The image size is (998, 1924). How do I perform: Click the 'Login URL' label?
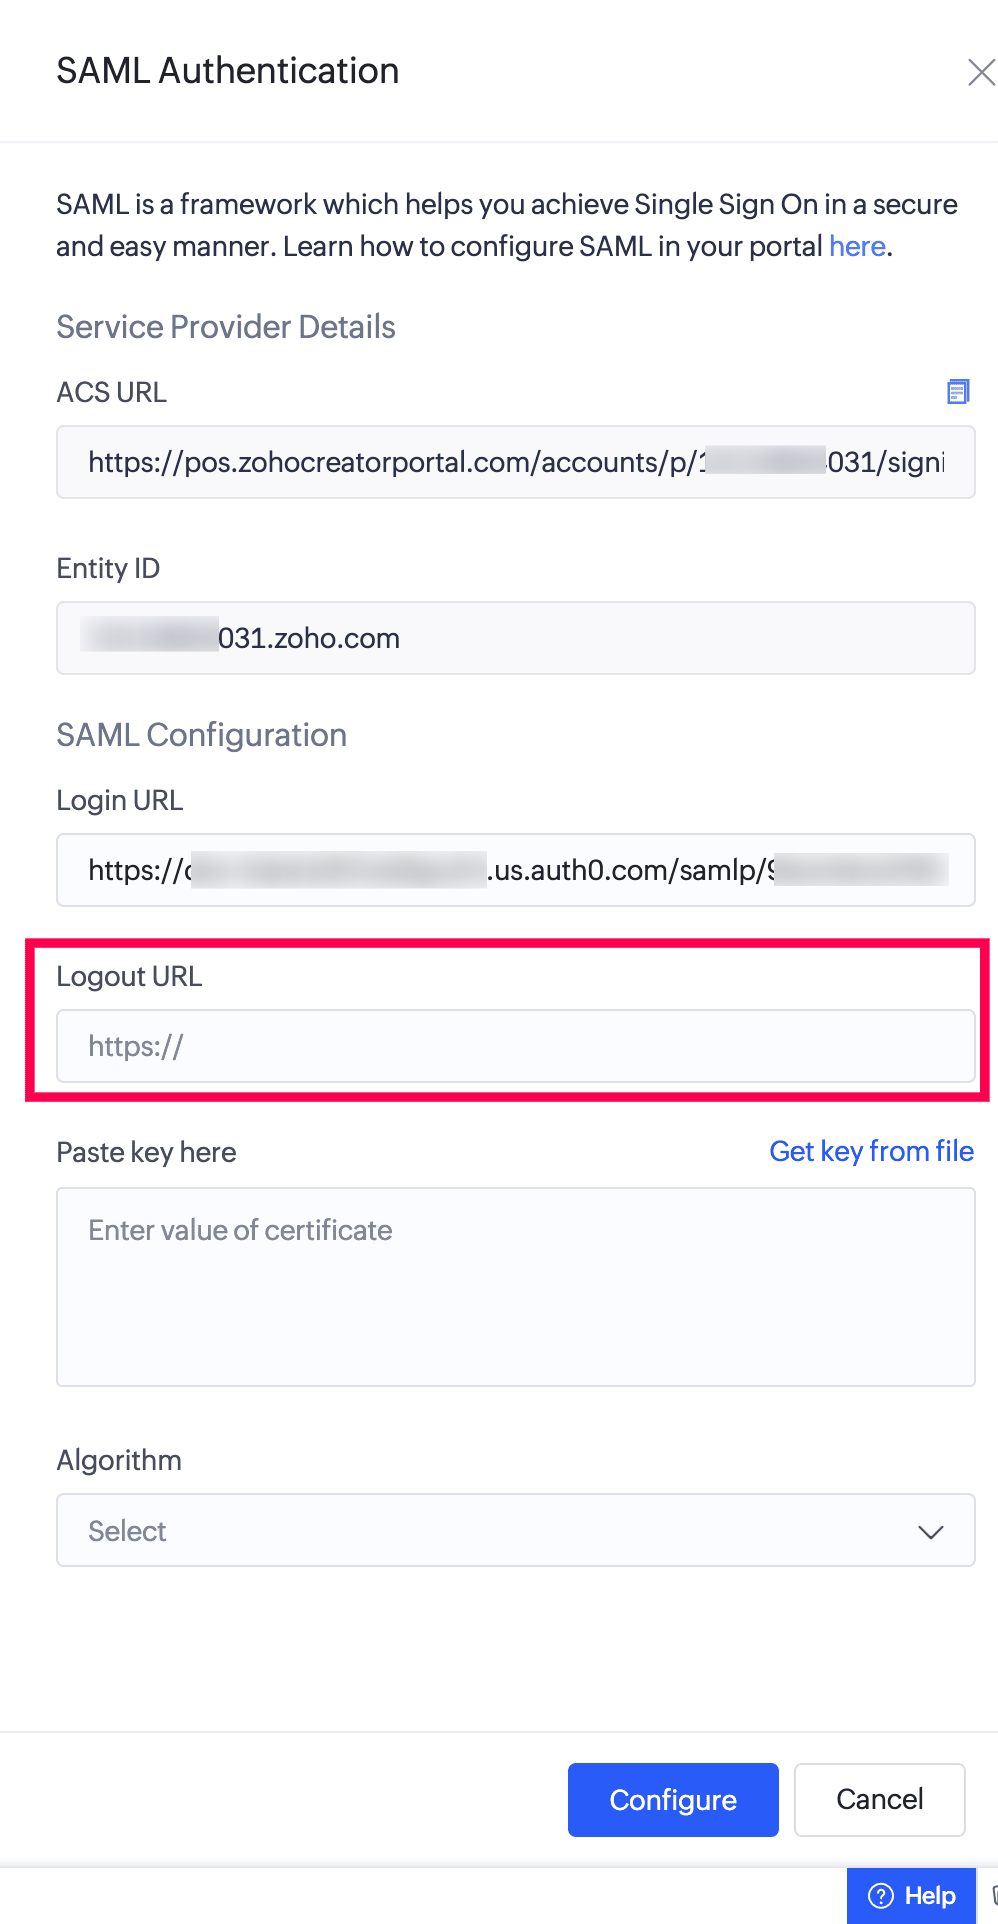coord(120,800)
